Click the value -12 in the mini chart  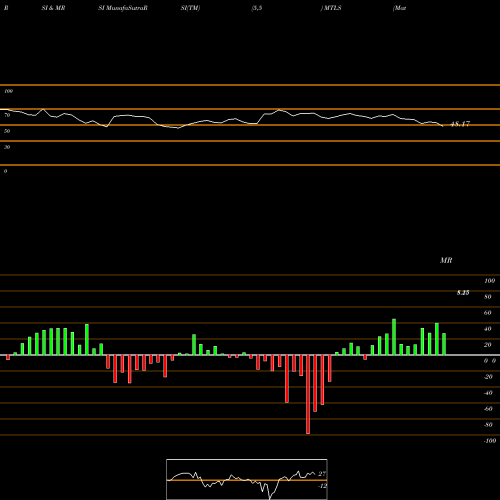(x=322, y=486)
